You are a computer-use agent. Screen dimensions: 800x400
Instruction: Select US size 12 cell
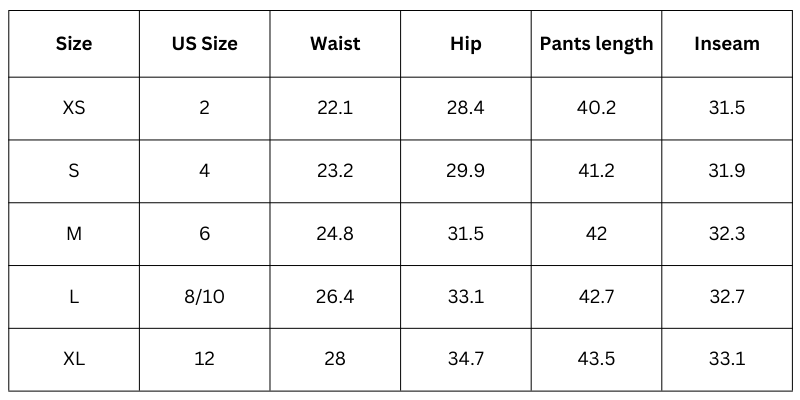(204, 359)
